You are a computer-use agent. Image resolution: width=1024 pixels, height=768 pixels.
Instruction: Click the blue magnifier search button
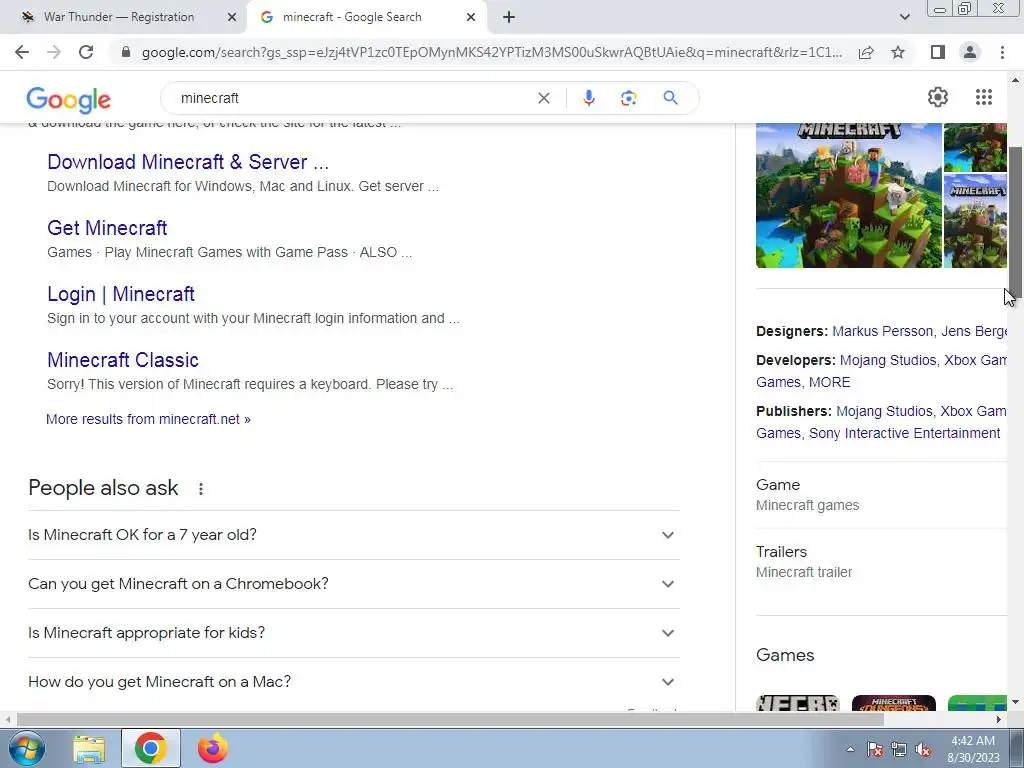[x=670, y=98]
